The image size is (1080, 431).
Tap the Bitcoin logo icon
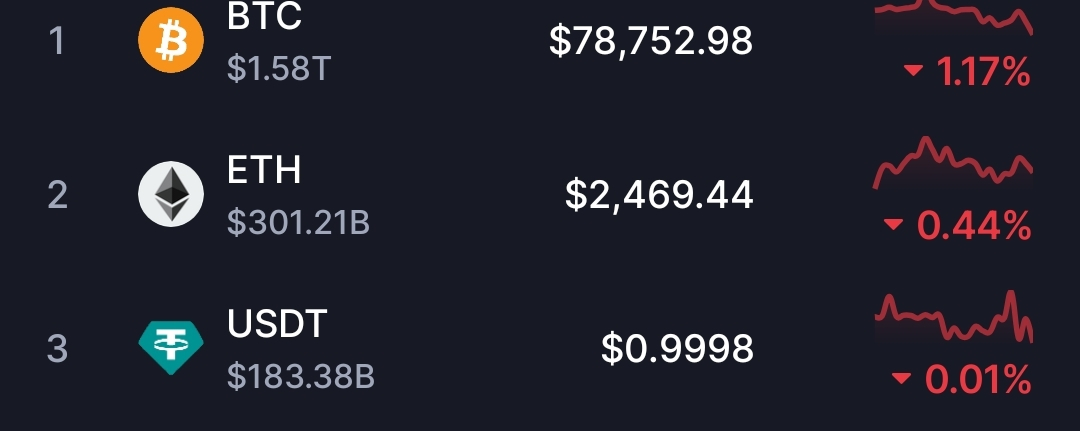coord(171,41)
